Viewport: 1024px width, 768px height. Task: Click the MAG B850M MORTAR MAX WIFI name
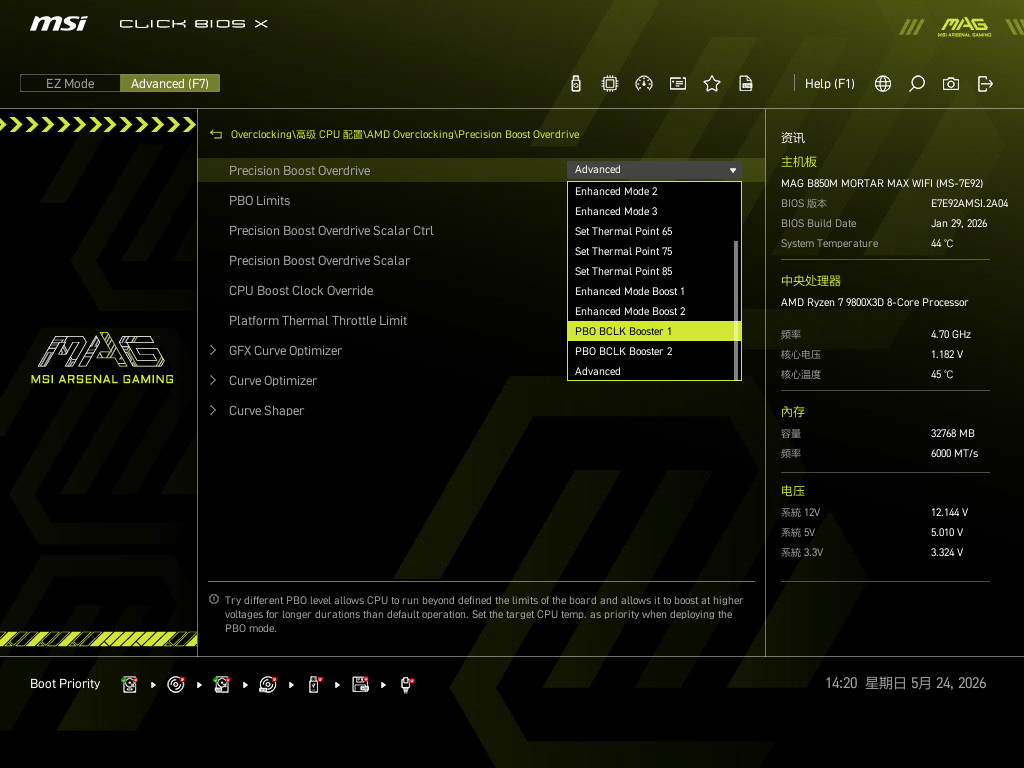tap(882, 184)
